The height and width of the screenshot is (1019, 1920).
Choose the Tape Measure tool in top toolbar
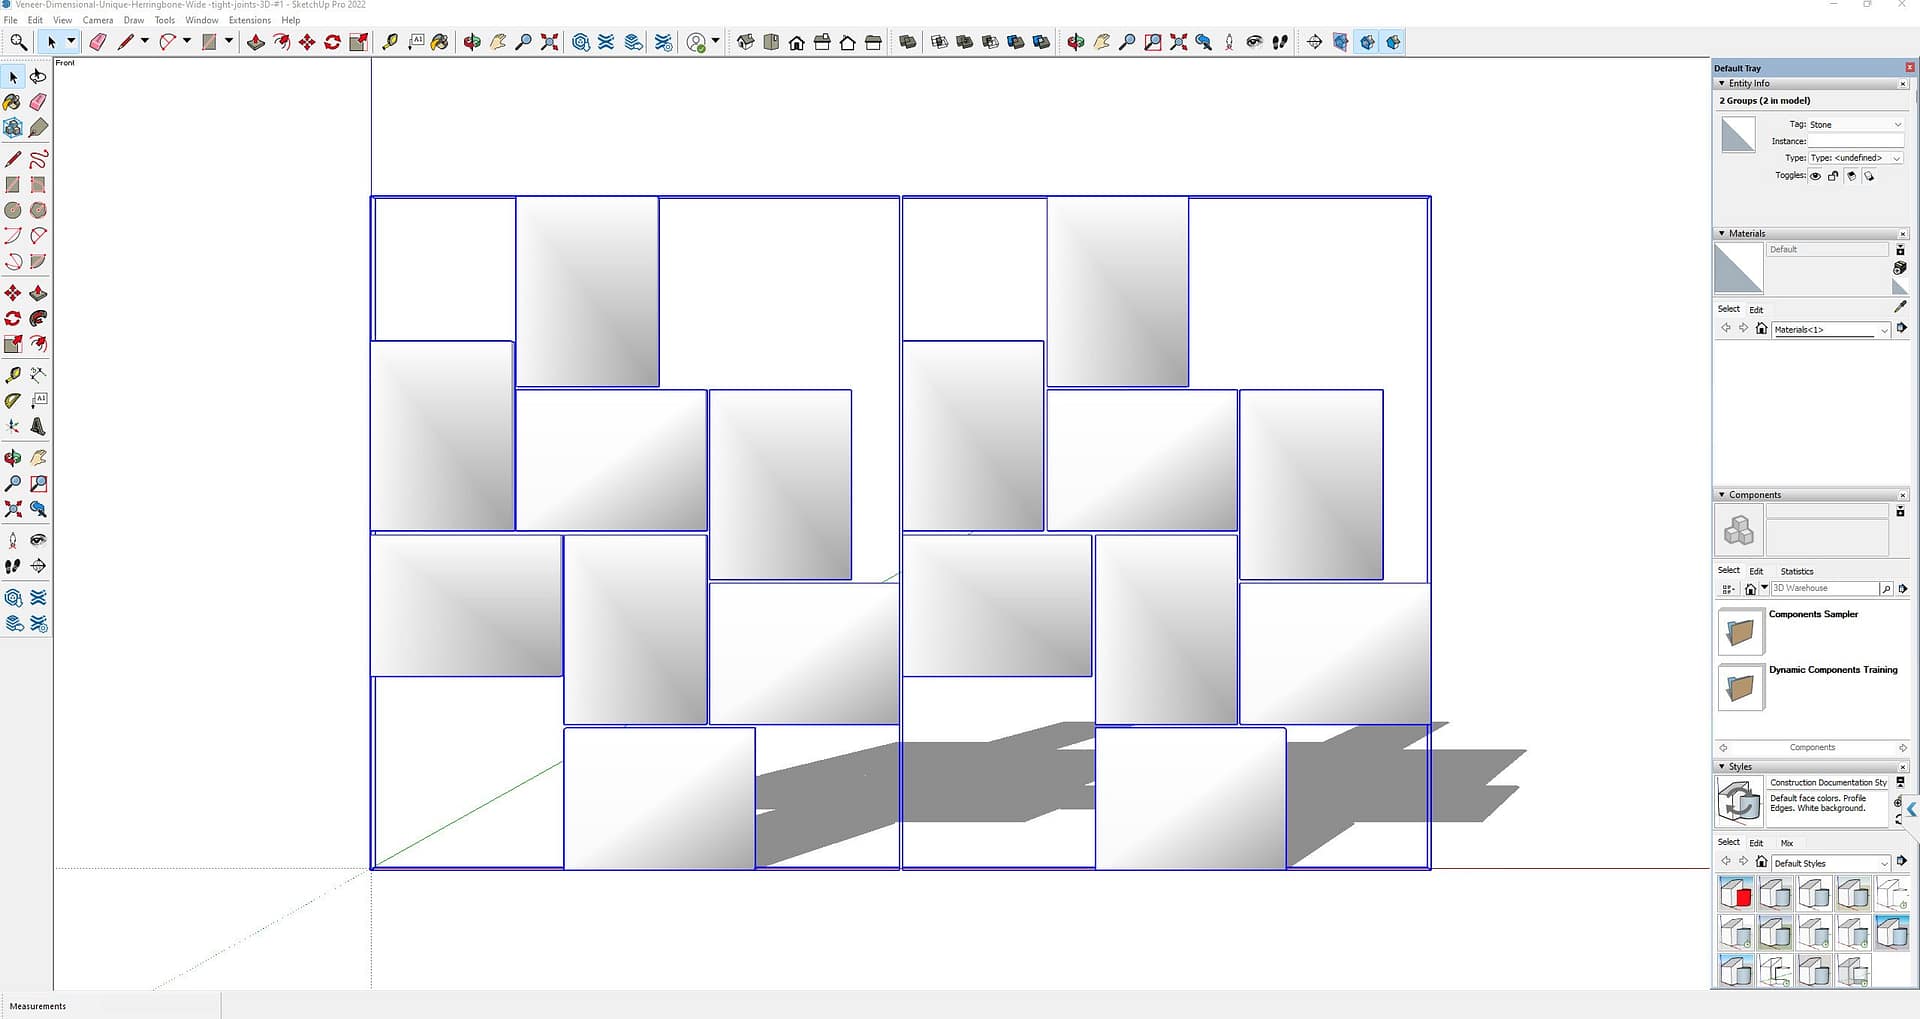(x=390, y=42)
